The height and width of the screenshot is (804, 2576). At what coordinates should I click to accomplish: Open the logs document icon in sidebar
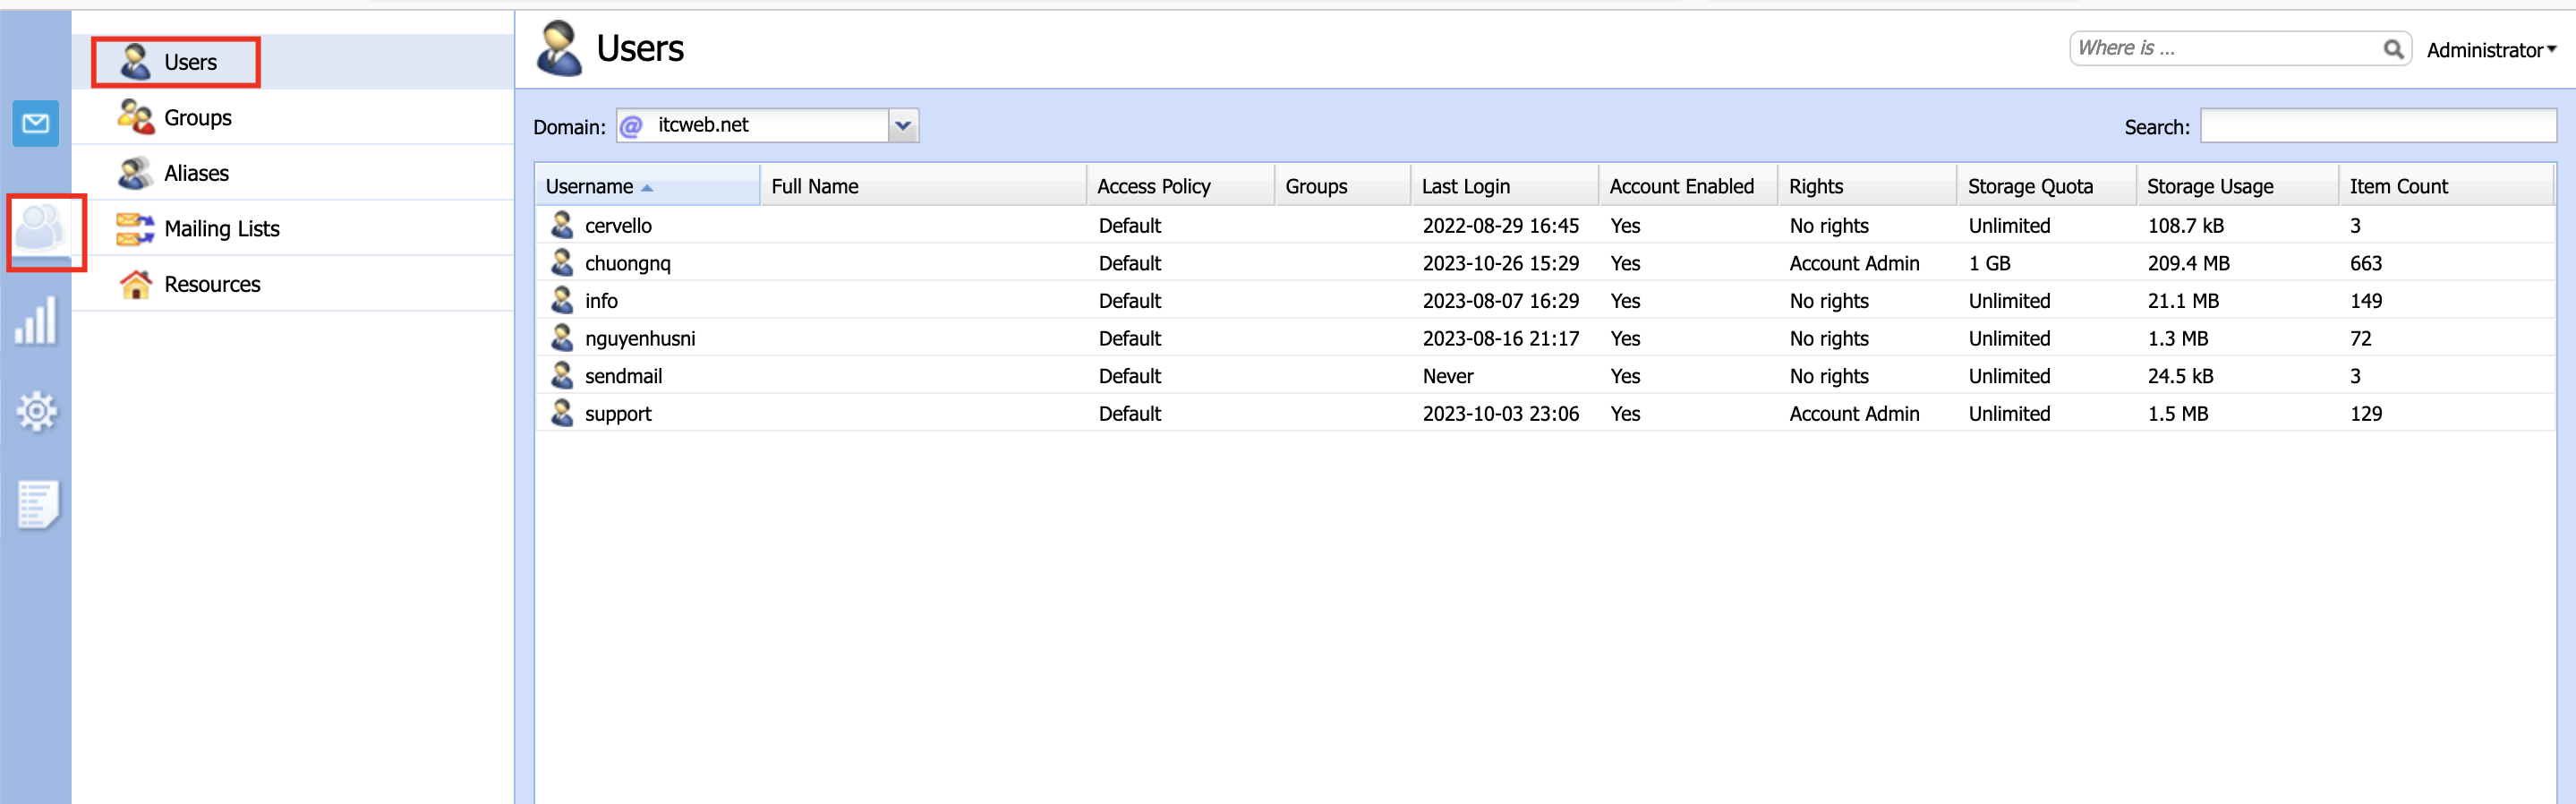[x=38, y=503]
